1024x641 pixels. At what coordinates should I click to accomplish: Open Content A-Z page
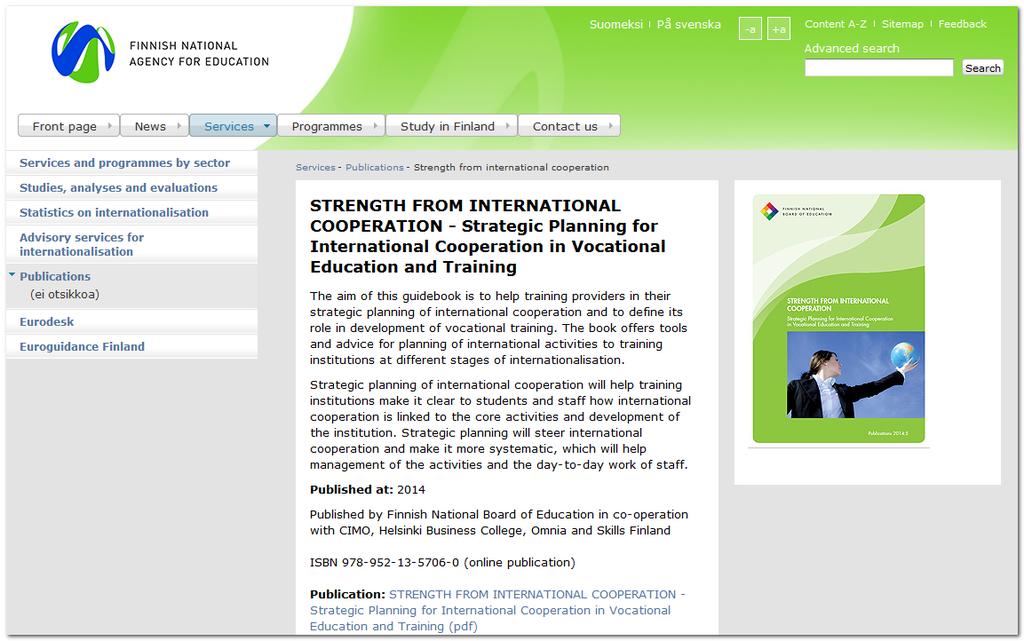point(835,24)
